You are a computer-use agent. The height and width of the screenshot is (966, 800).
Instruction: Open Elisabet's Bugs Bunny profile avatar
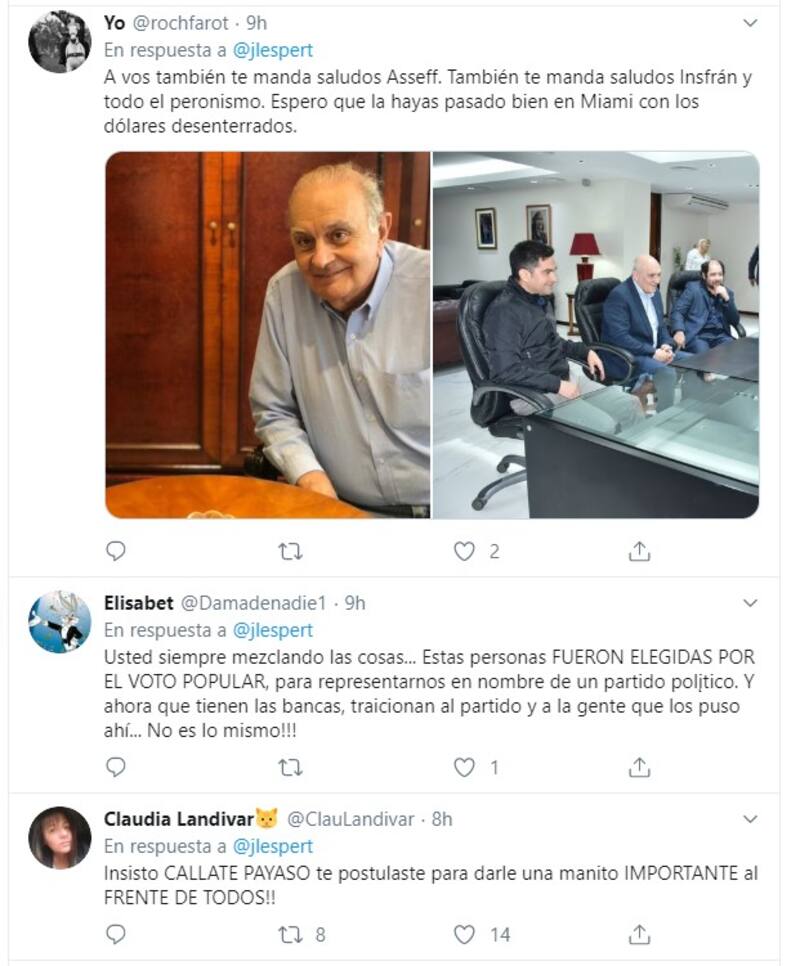tap(60, 622)
